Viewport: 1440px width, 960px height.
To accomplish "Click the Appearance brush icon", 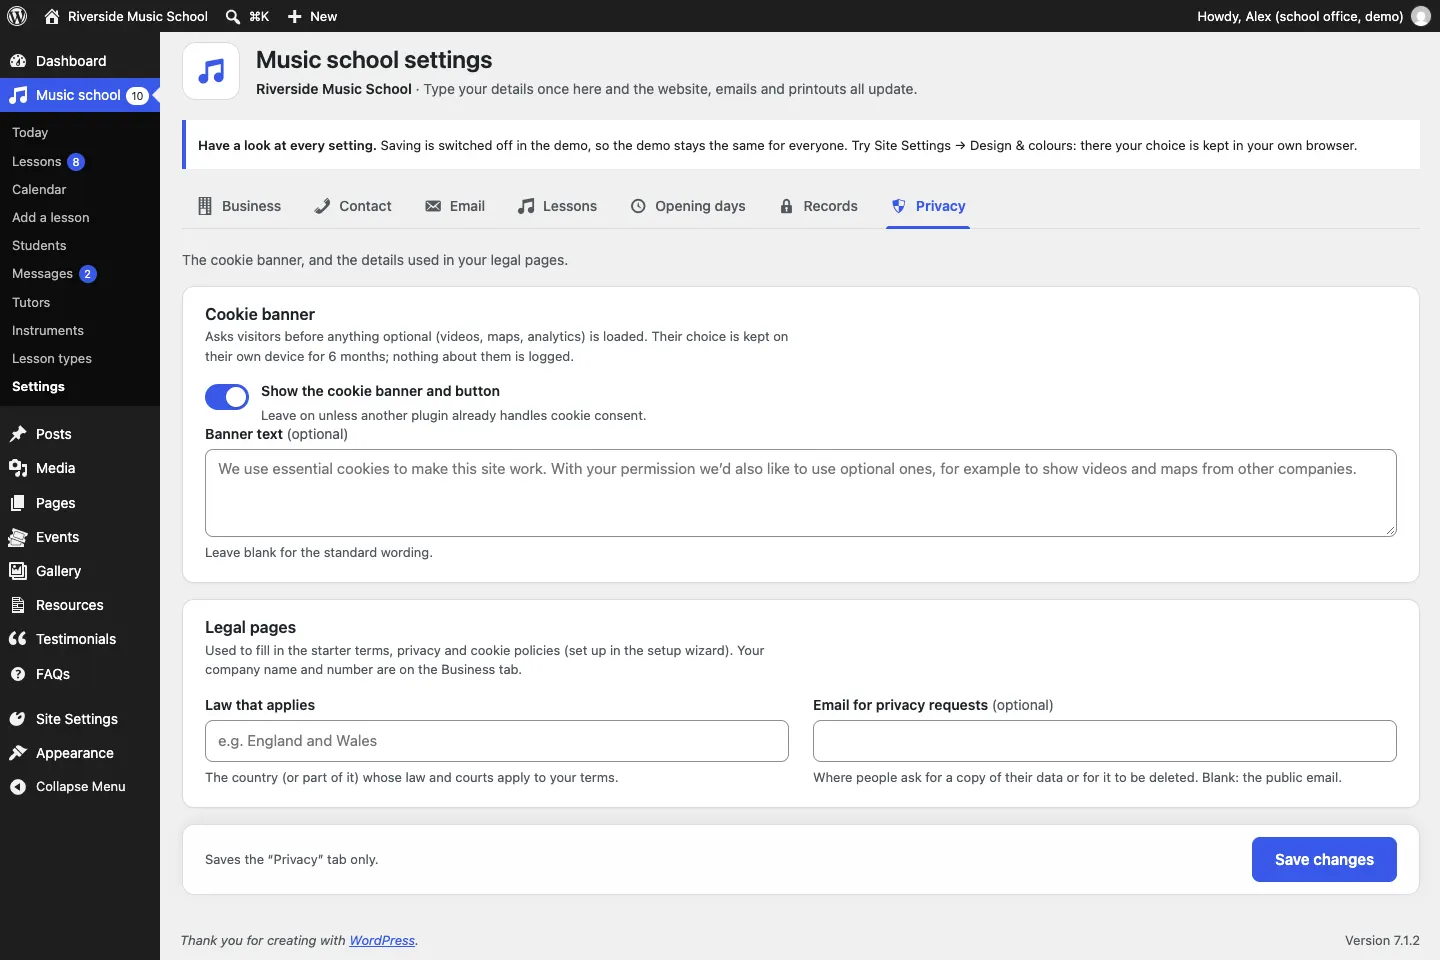I will [18, 753].
